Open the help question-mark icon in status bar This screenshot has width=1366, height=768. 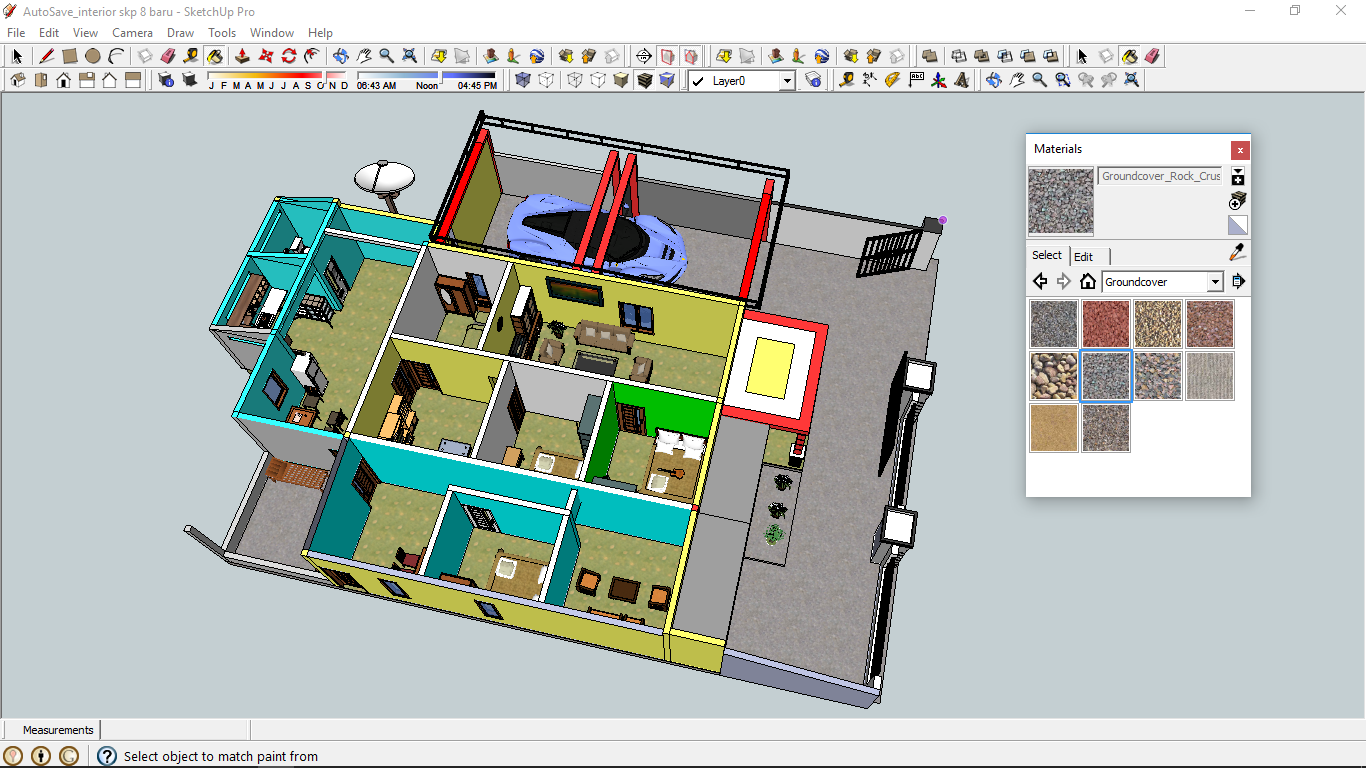click(x=107, y=756)
